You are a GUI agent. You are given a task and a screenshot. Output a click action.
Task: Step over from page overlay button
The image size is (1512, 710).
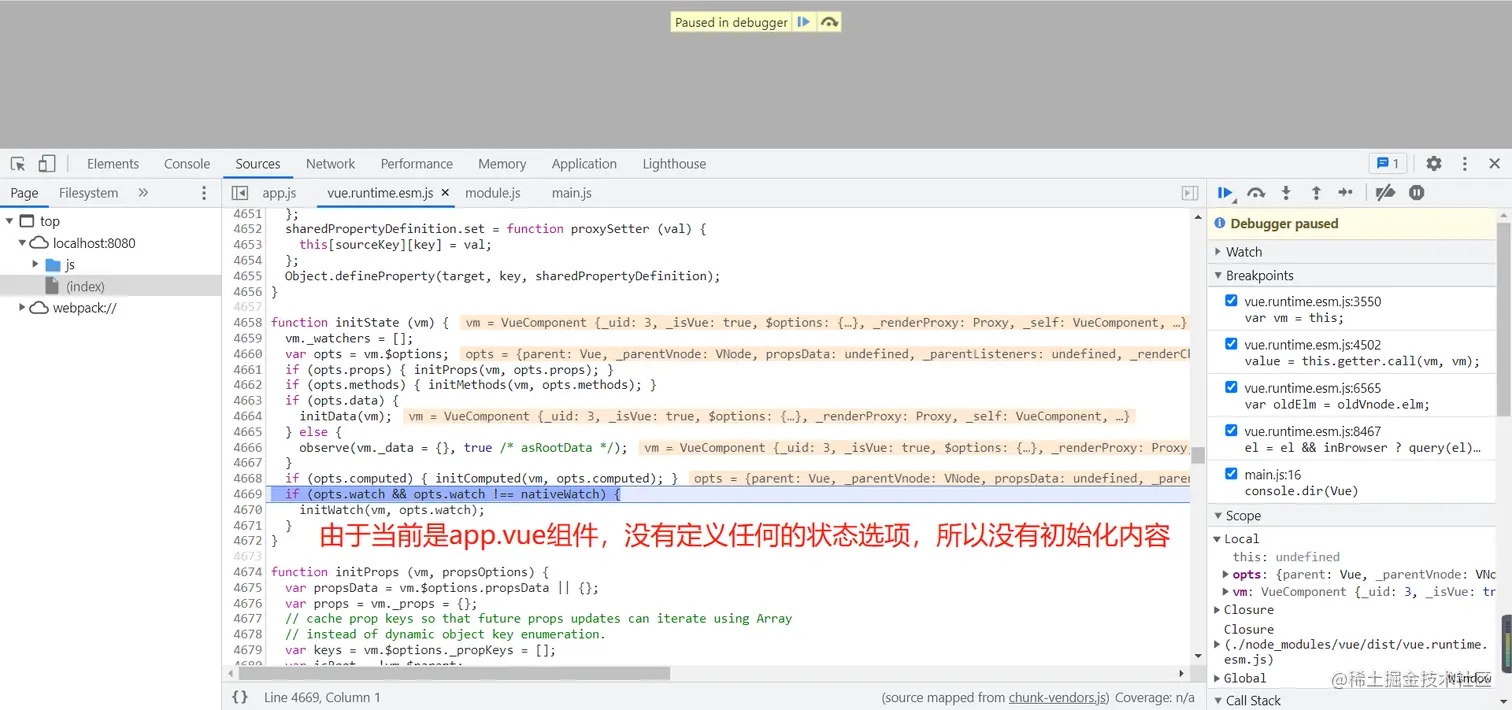(829, 22)
